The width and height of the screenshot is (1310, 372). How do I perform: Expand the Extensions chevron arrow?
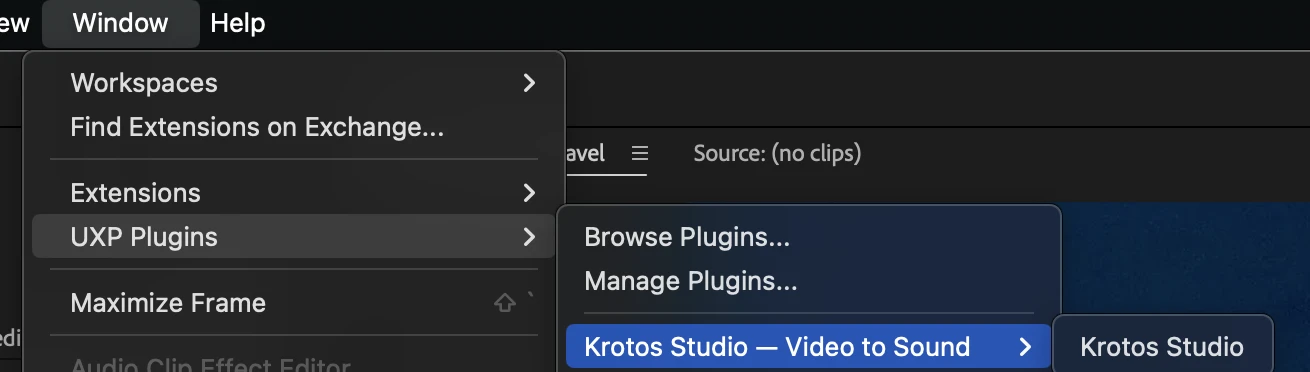point(529,192)
